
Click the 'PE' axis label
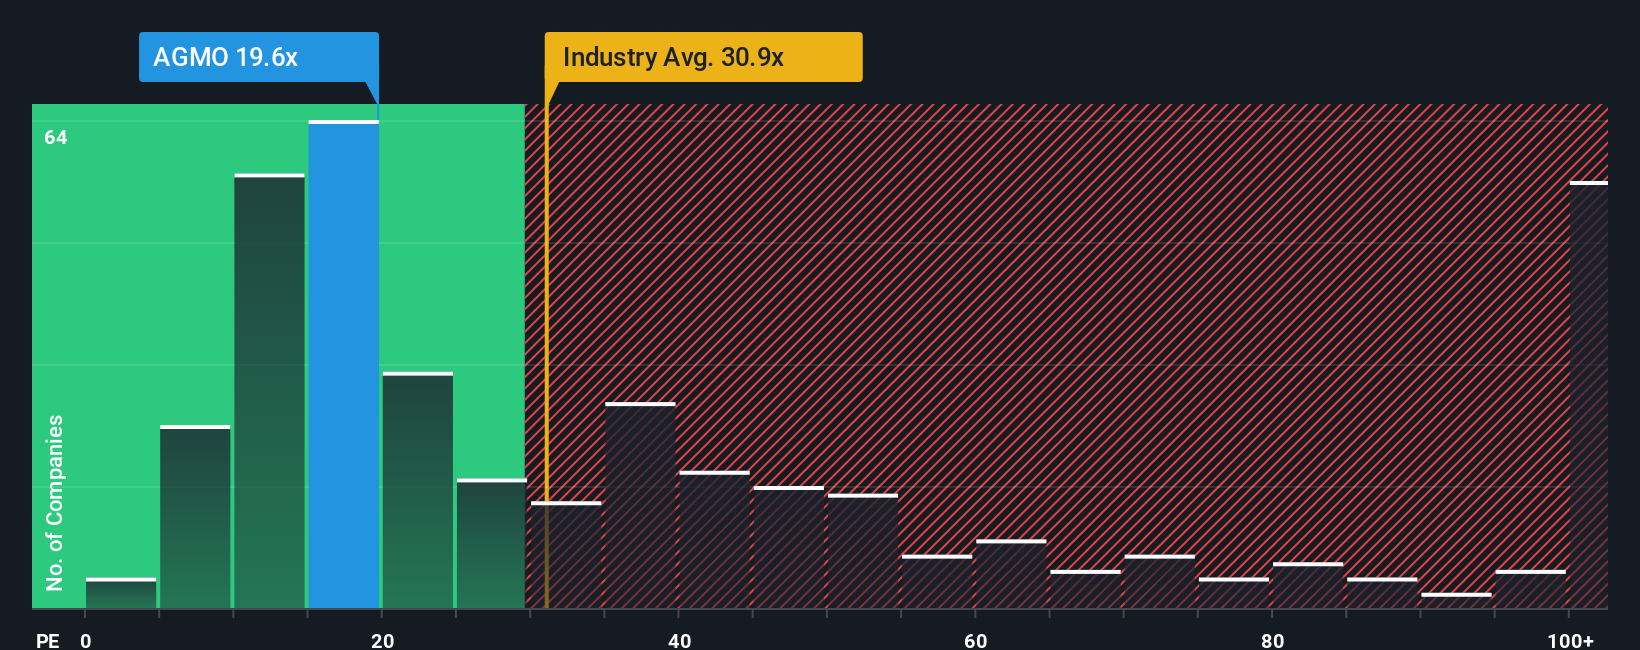[48, 640]
